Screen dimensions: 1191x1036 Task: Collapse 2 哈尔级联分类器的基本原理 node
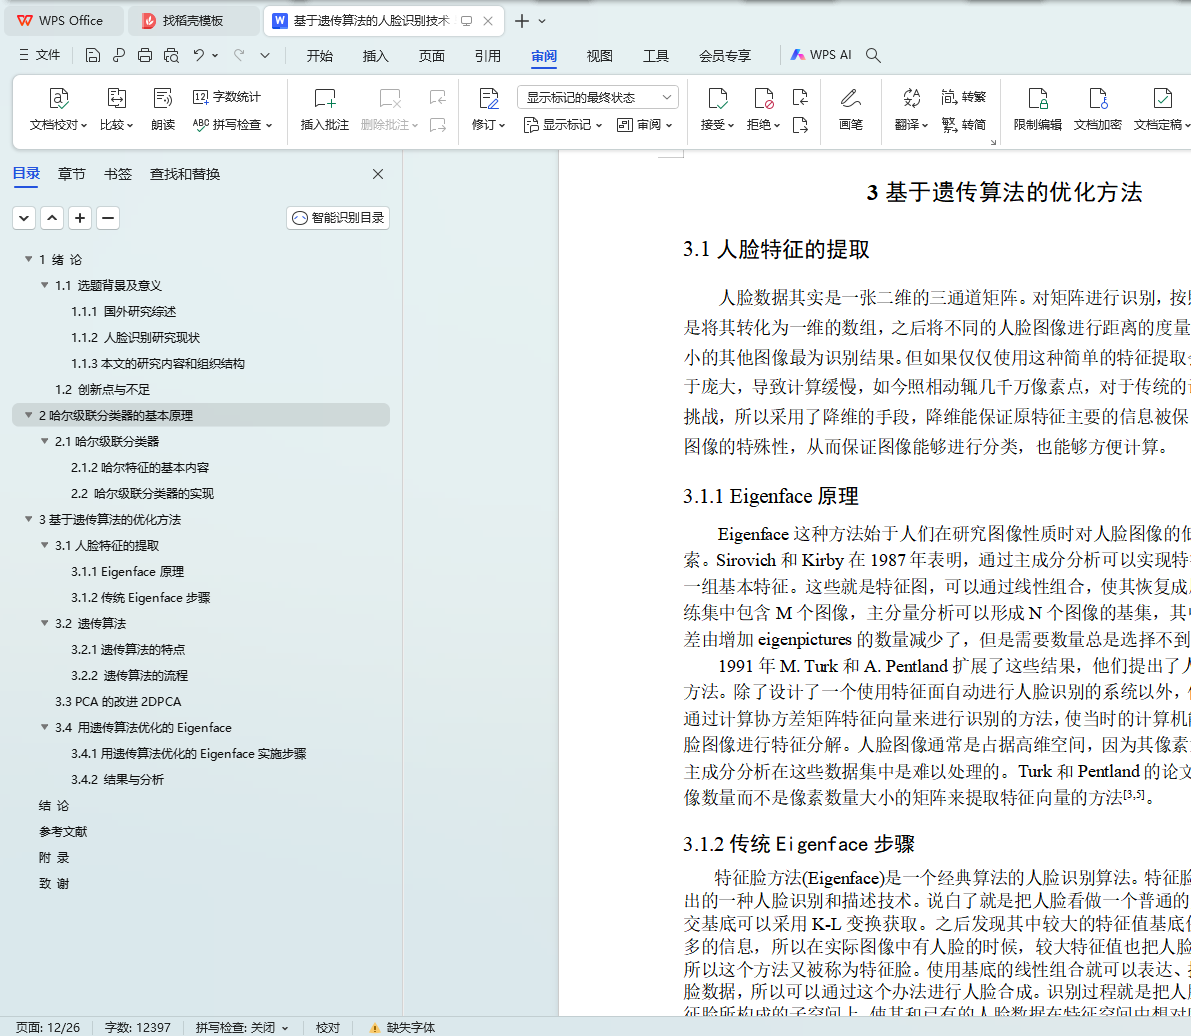click(29, 415)
